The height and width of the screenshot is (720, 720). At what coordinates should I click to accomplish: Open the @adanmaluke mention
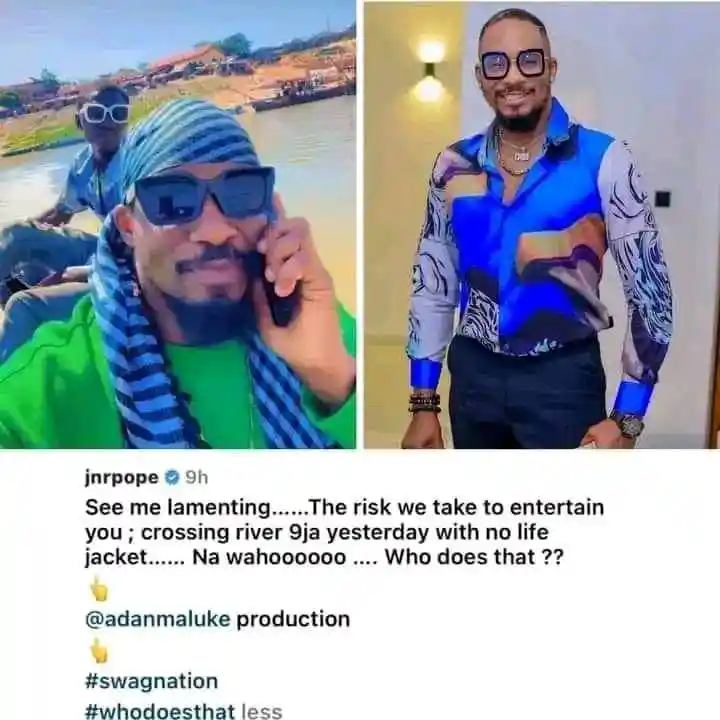pos(158,619)
